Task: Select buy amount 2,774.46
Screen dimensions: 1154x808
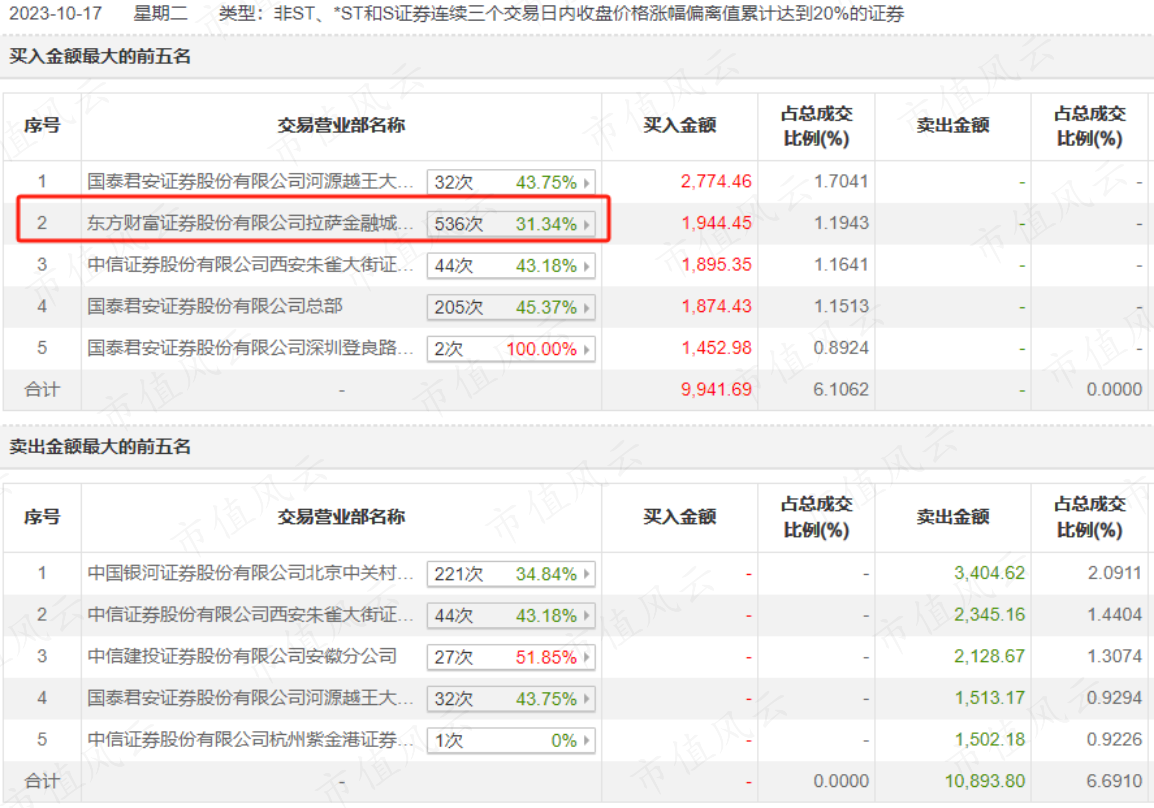Action: 716,181
